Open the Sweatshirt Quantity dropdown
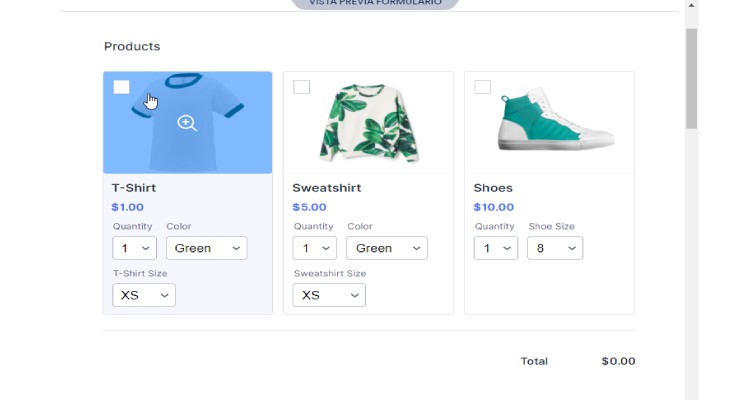 pos(314,248)
